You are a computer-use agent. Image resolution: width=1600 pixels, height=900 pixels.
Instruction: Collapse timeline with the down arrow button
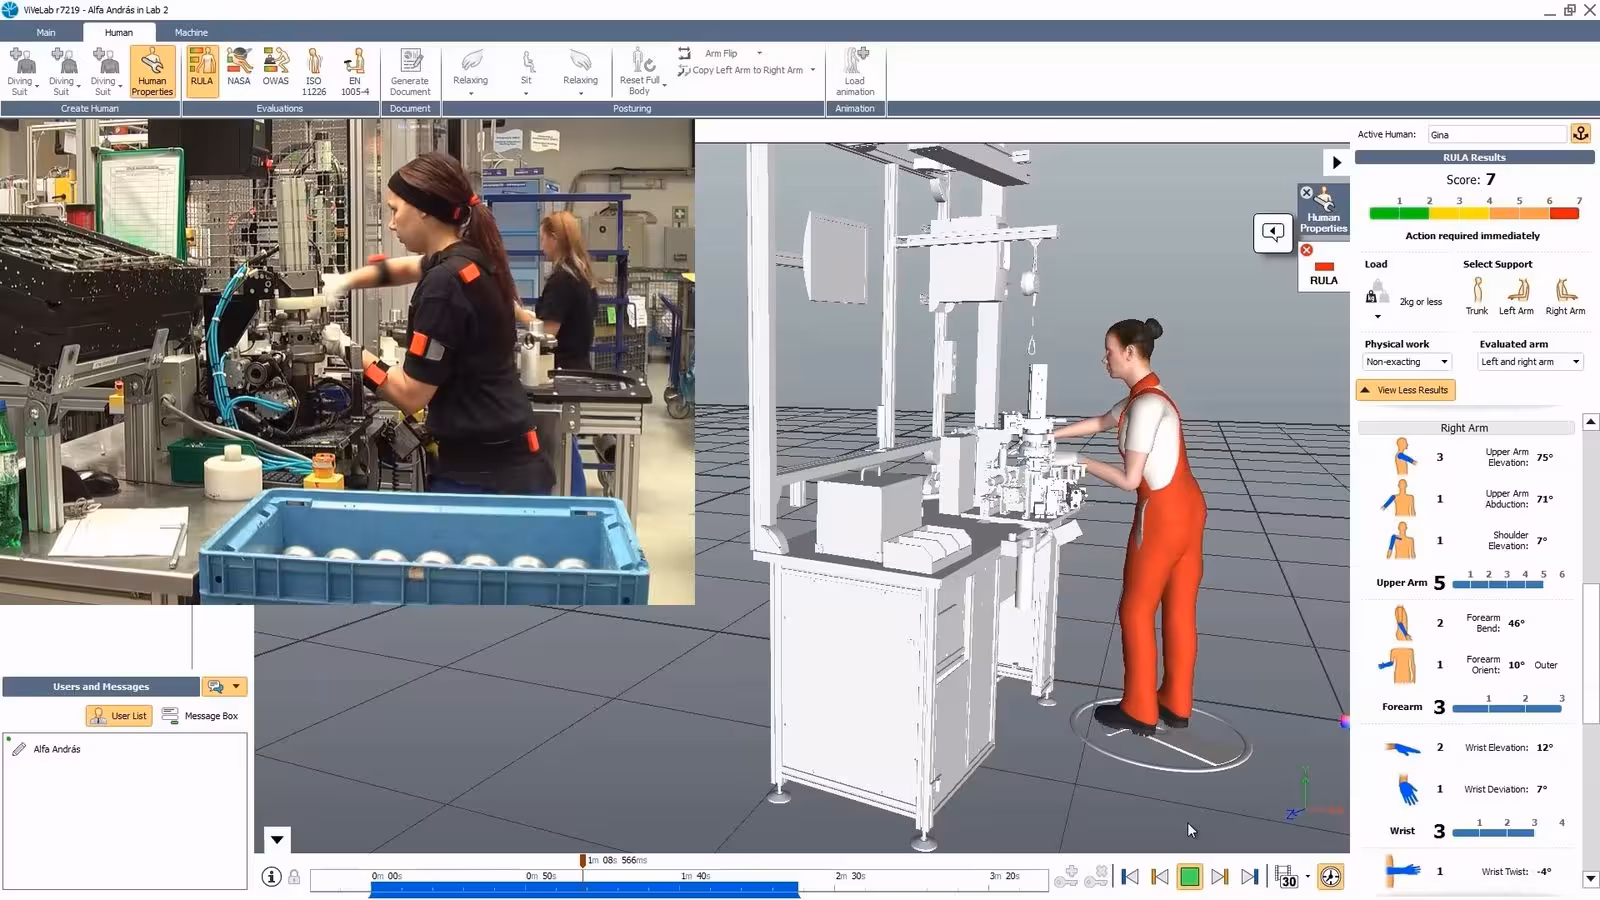coord(277,839)
